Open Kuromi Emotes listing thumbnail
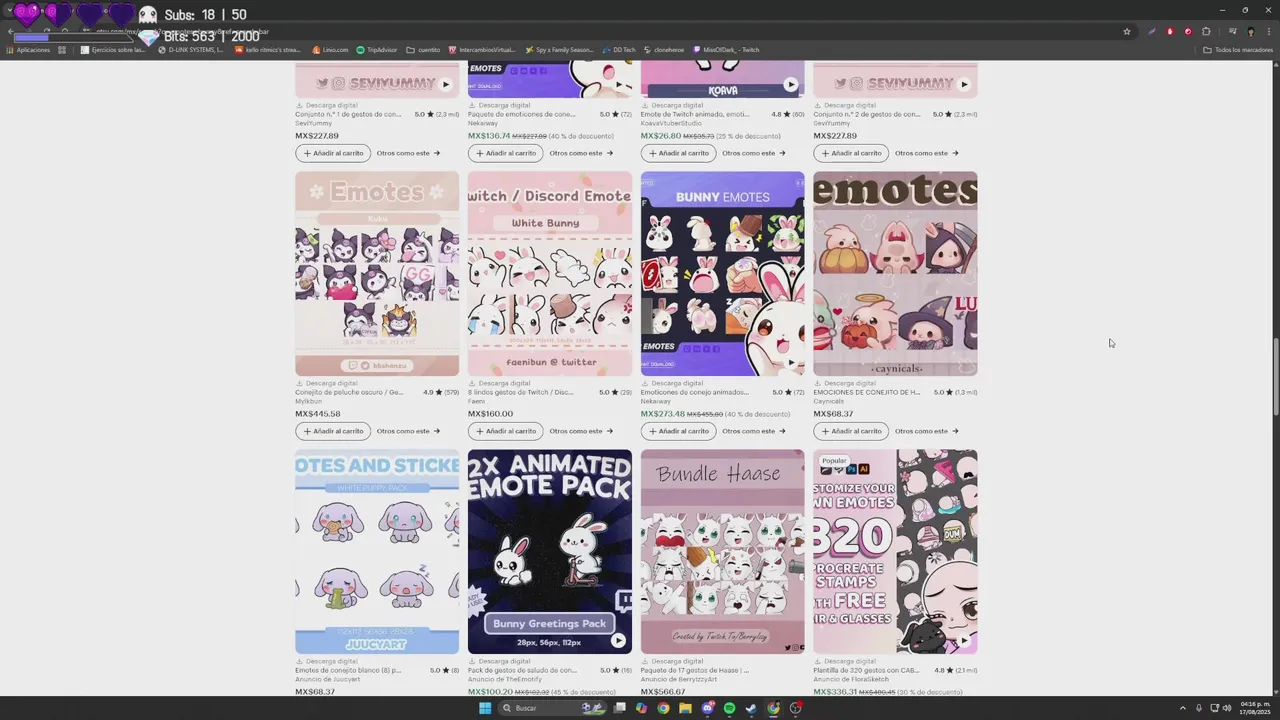This screenshot has height=720, width=1280. click(x=377, y=274)
